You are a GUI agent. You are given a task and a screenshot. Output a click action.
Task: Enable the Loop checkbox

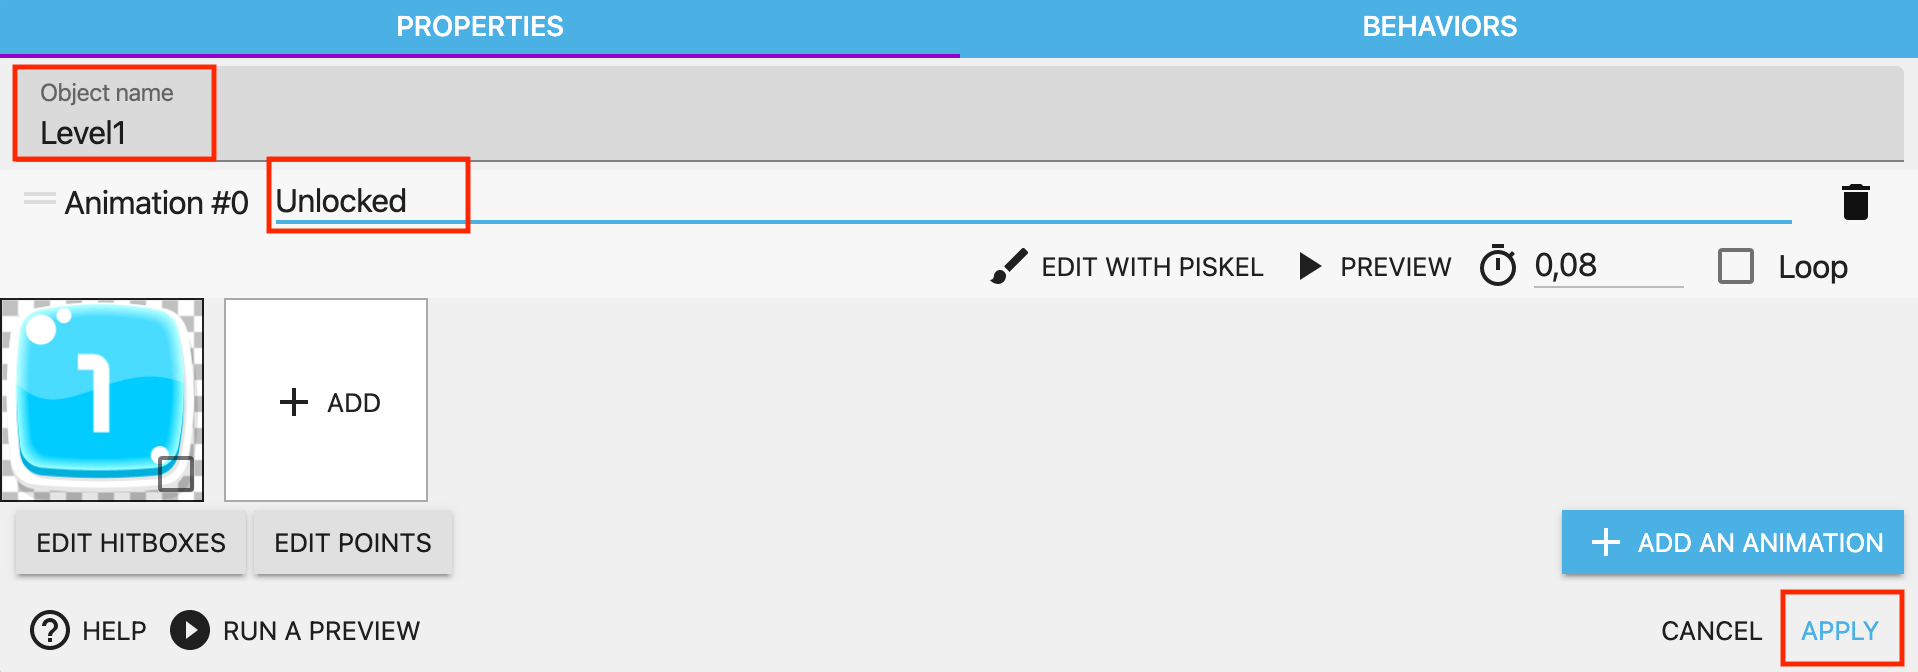click(x=1736, y=267)
